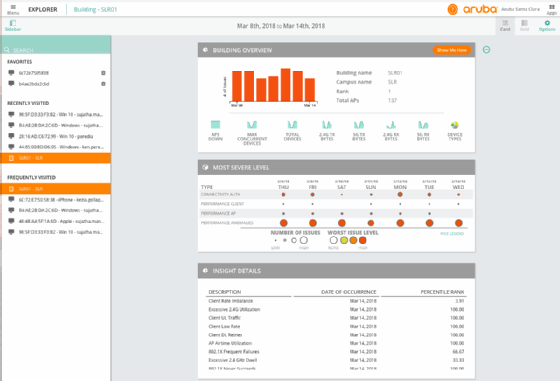The height and width of the screenshot is (381, 560).
Task: Click the Hide Legend link
Action: (x=452, y=234)
